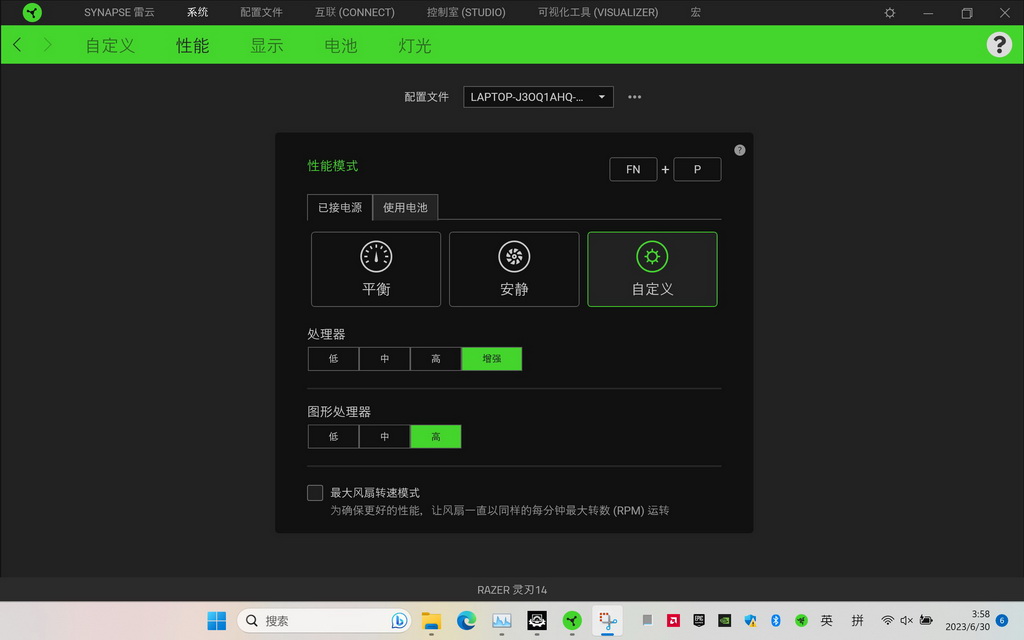Open Windows Security tray icon

[750, 620]
